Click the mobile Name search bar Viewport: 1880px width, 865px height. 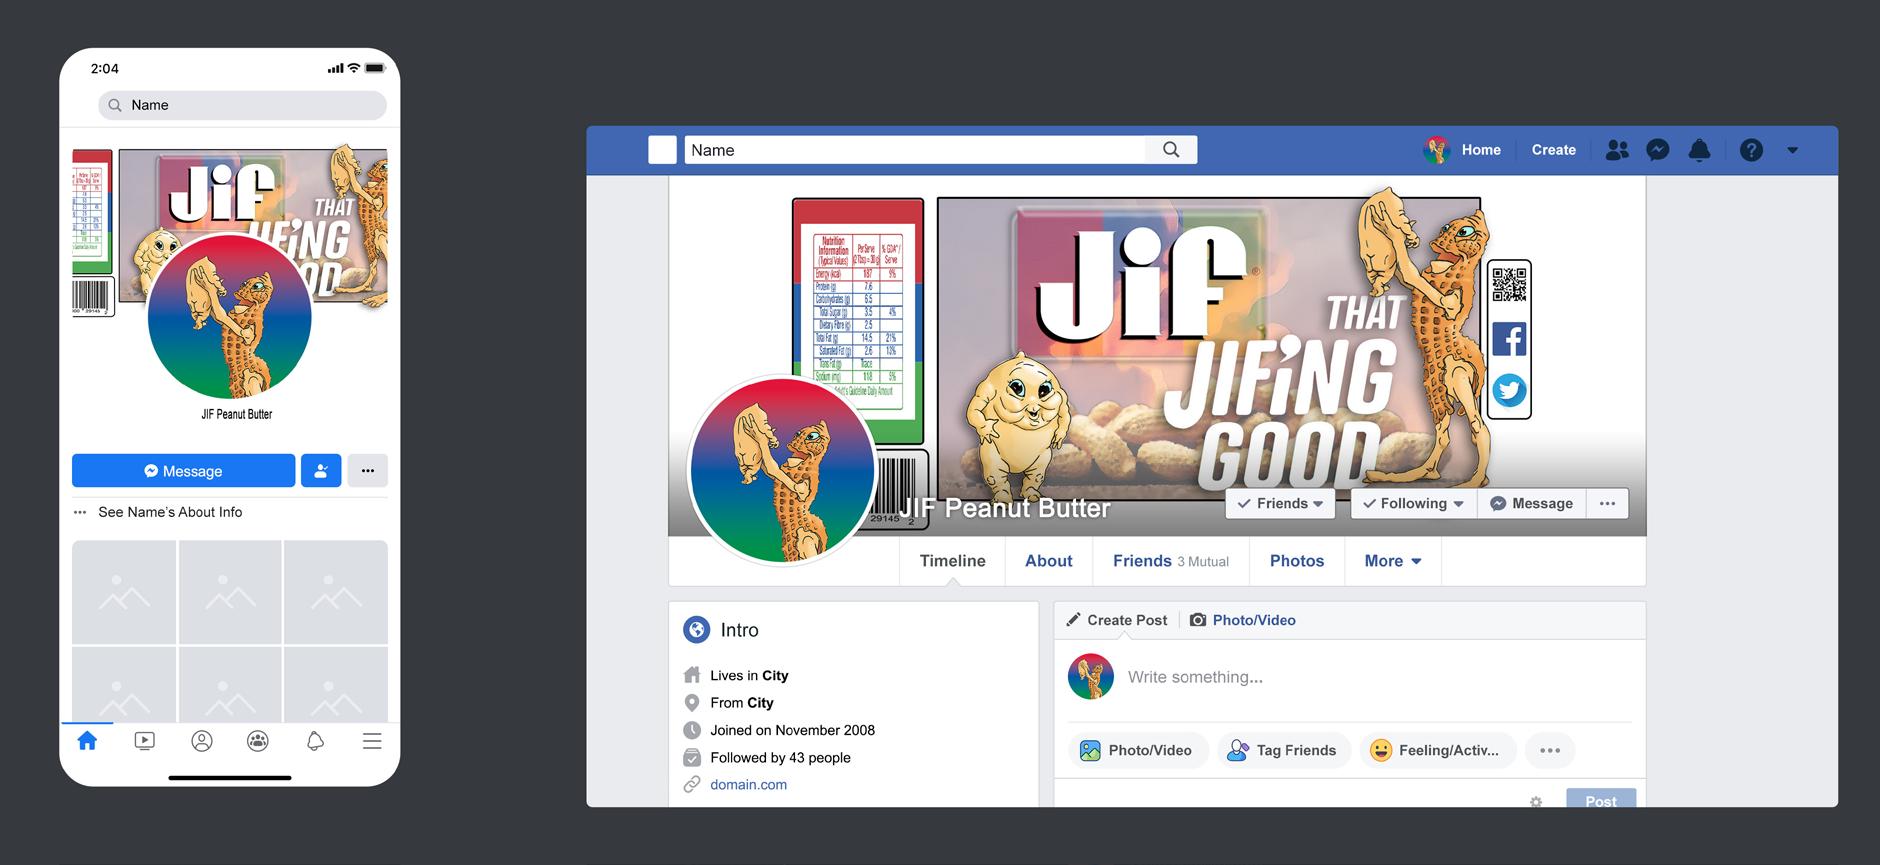click(242, 105)
